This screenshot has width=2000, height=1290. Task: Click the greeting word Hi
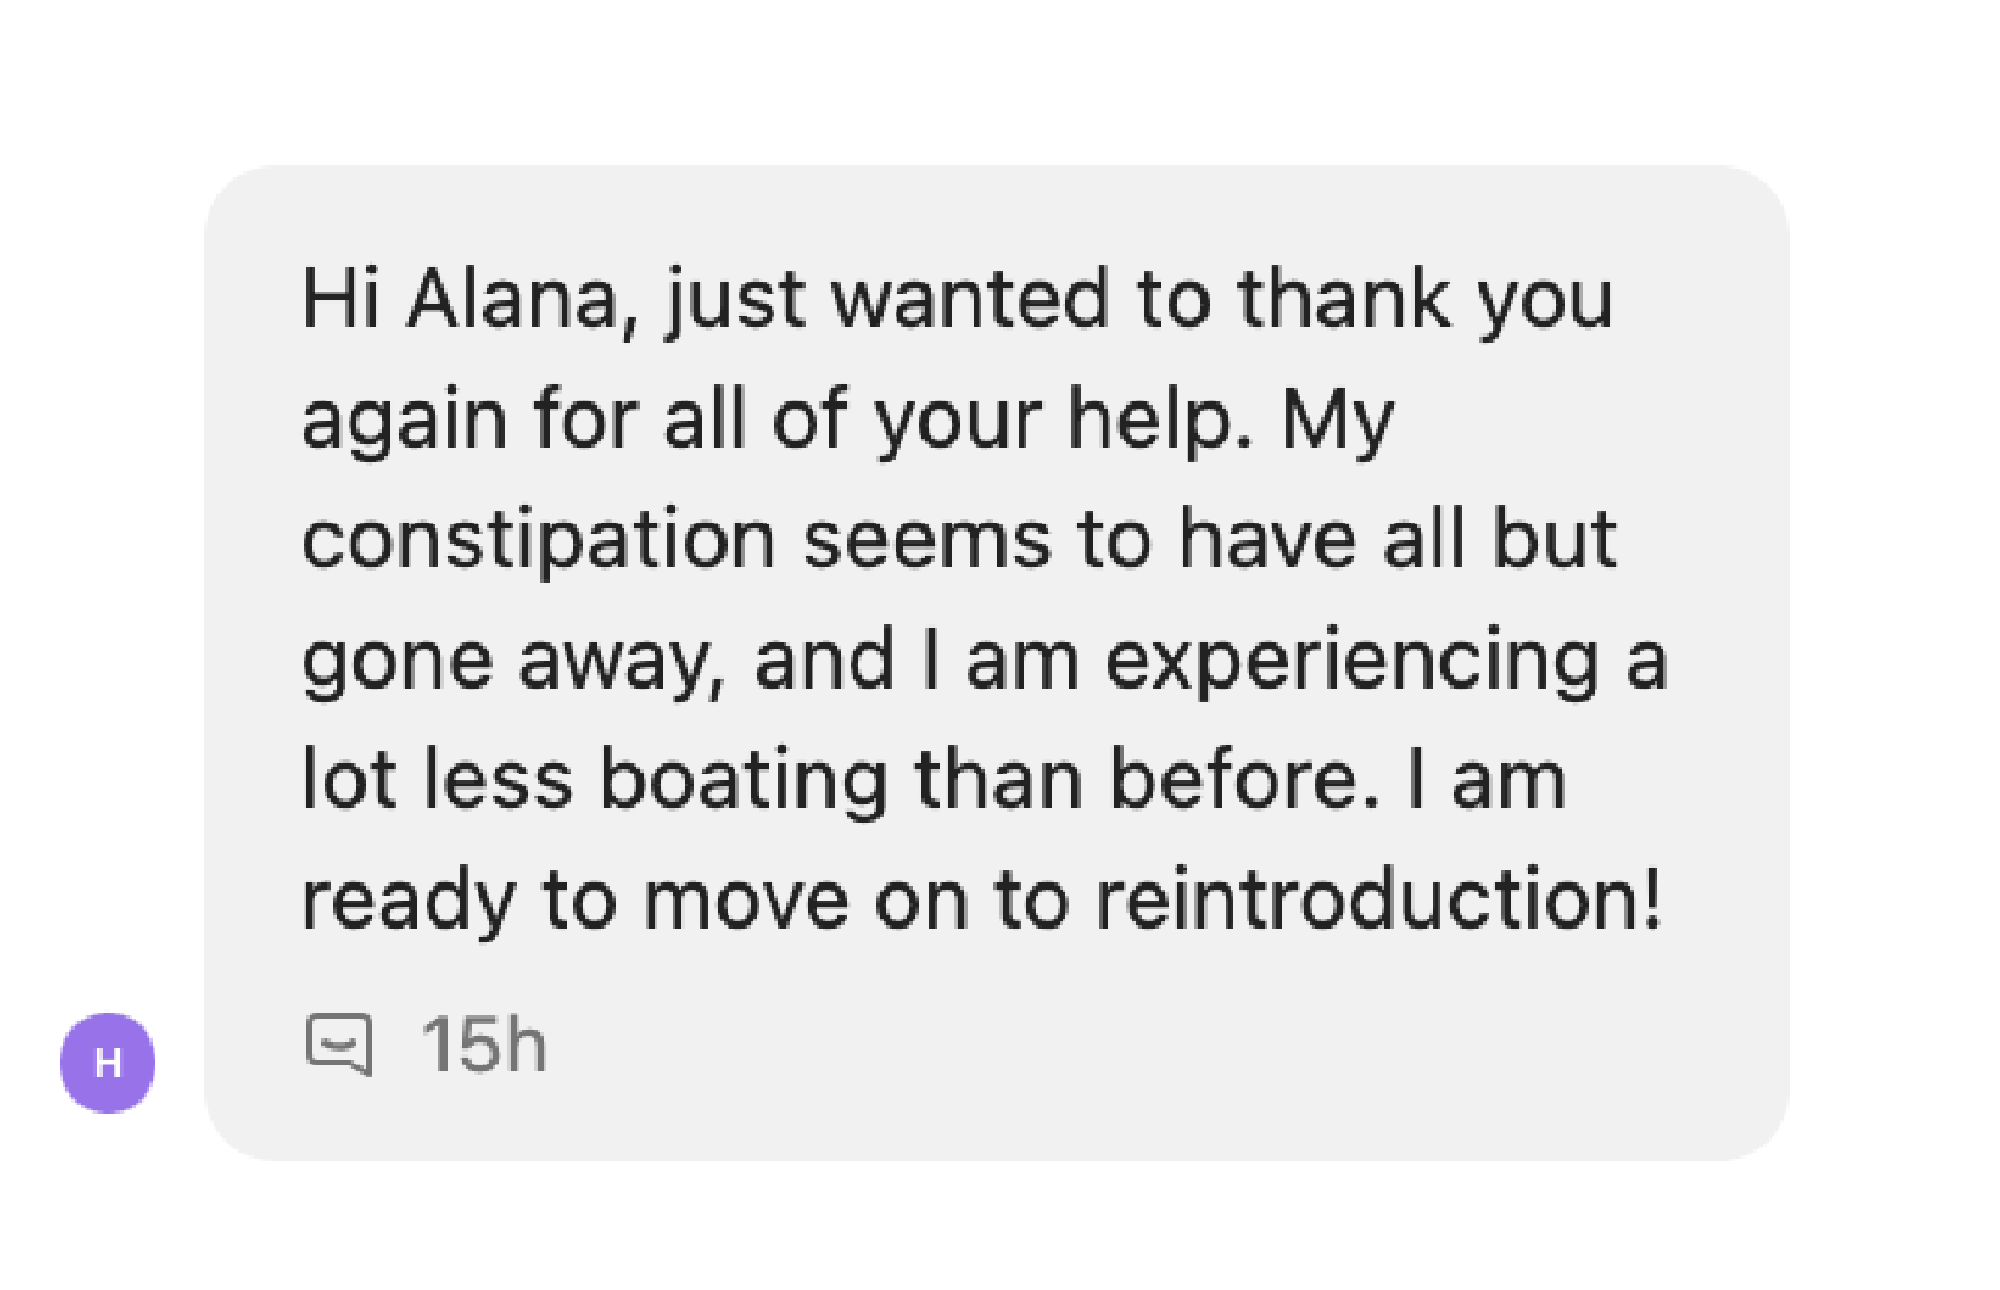340,299
